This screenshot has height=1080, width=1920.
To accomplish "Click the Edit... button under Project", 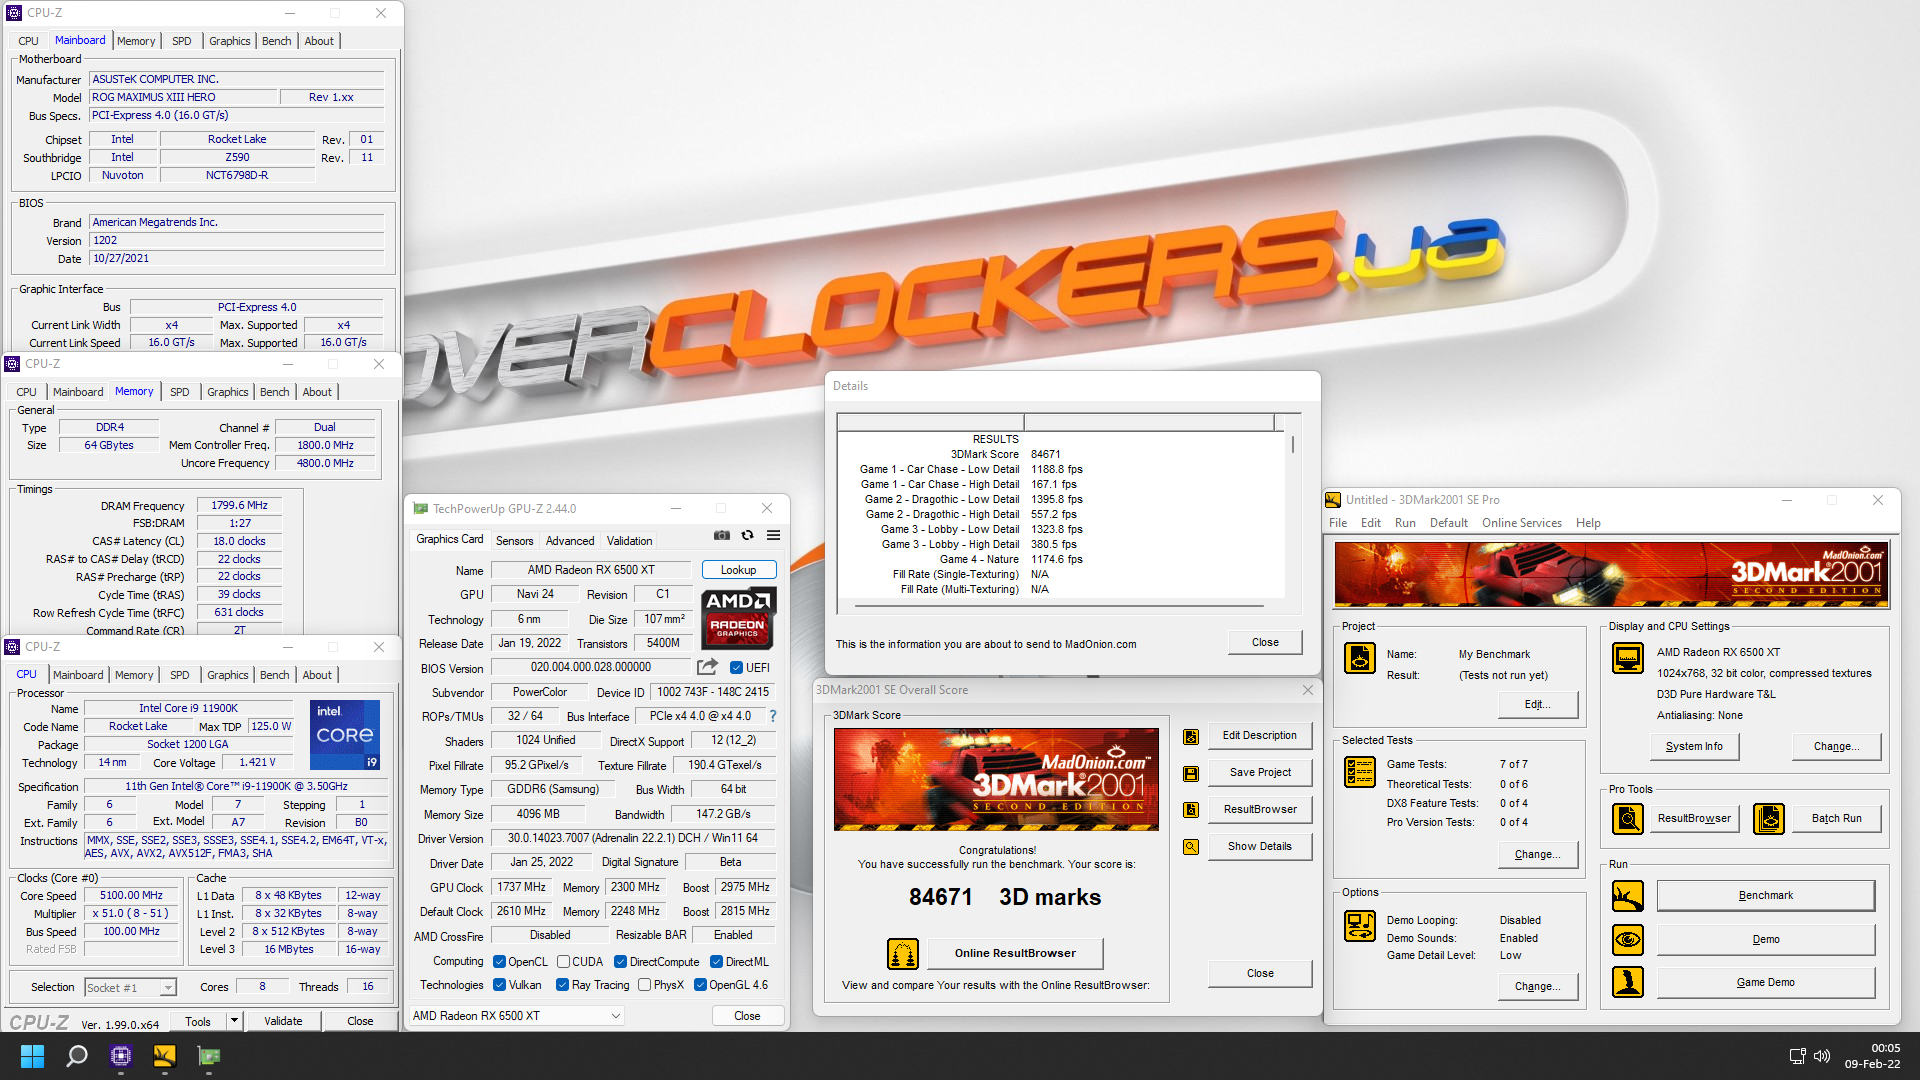I will click(1537, 705).
